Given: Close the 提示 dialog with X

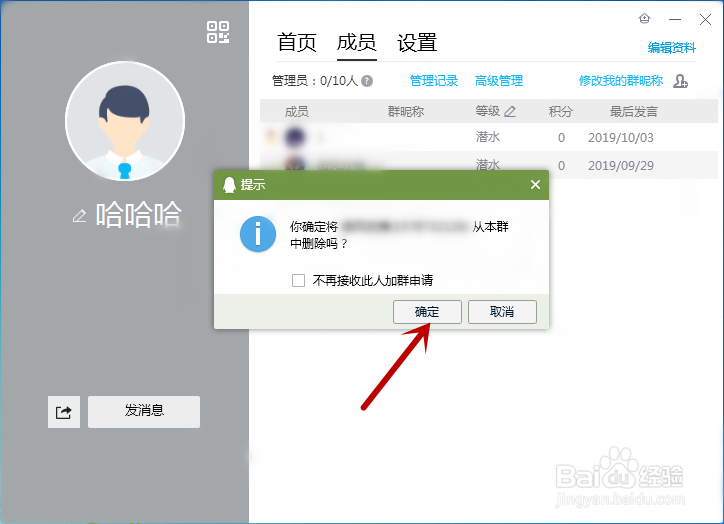Looking at the screenshot, I should 535,185.
